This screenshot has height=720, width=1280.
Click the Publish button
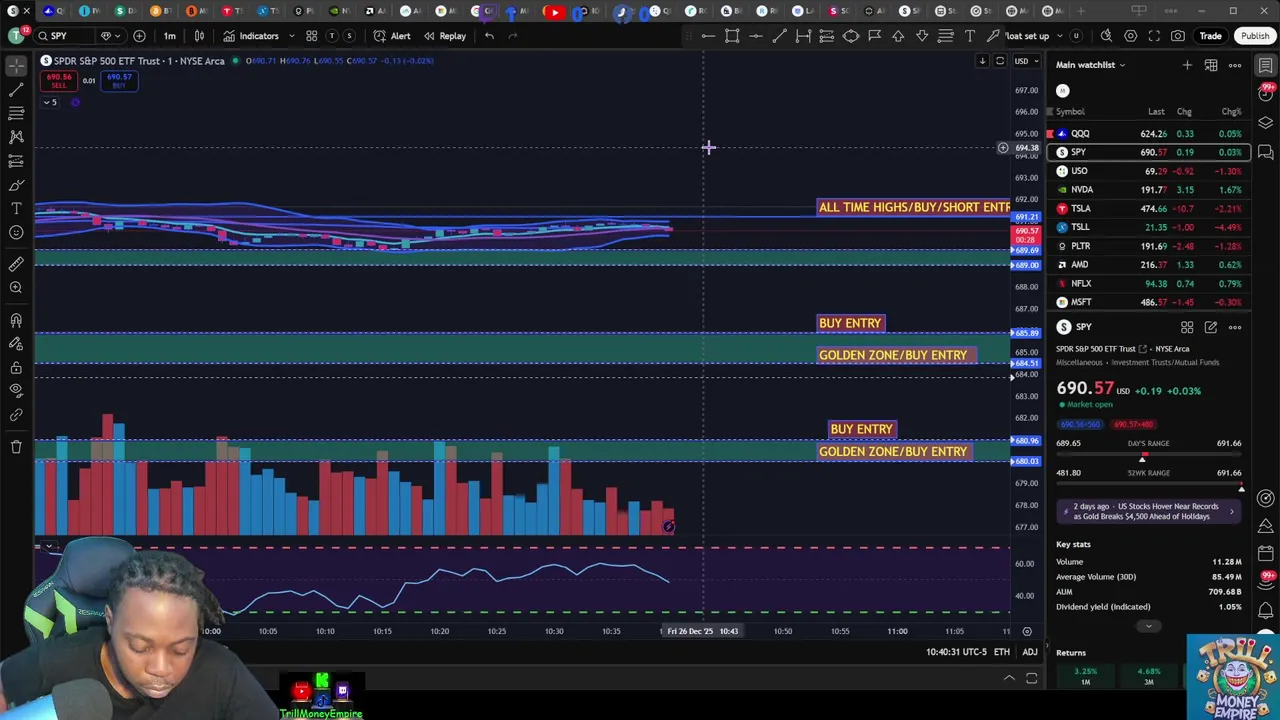[x=1254, y=36]
